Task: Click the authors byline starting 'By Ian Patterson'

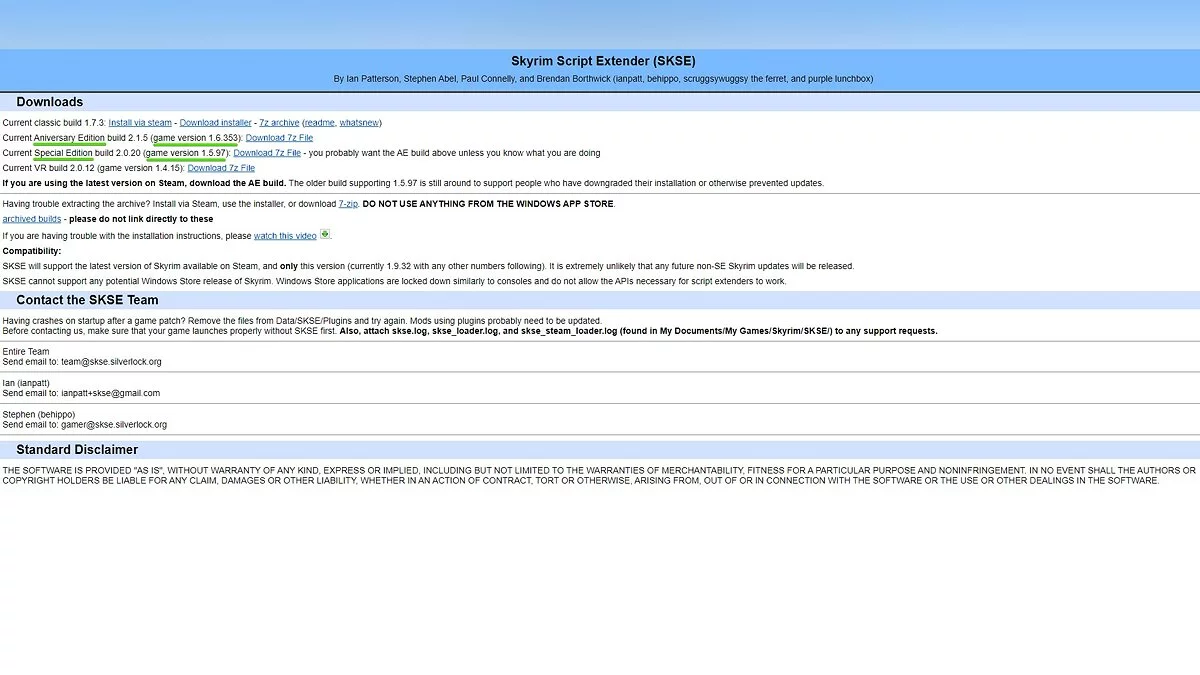Action: (603, 78)
